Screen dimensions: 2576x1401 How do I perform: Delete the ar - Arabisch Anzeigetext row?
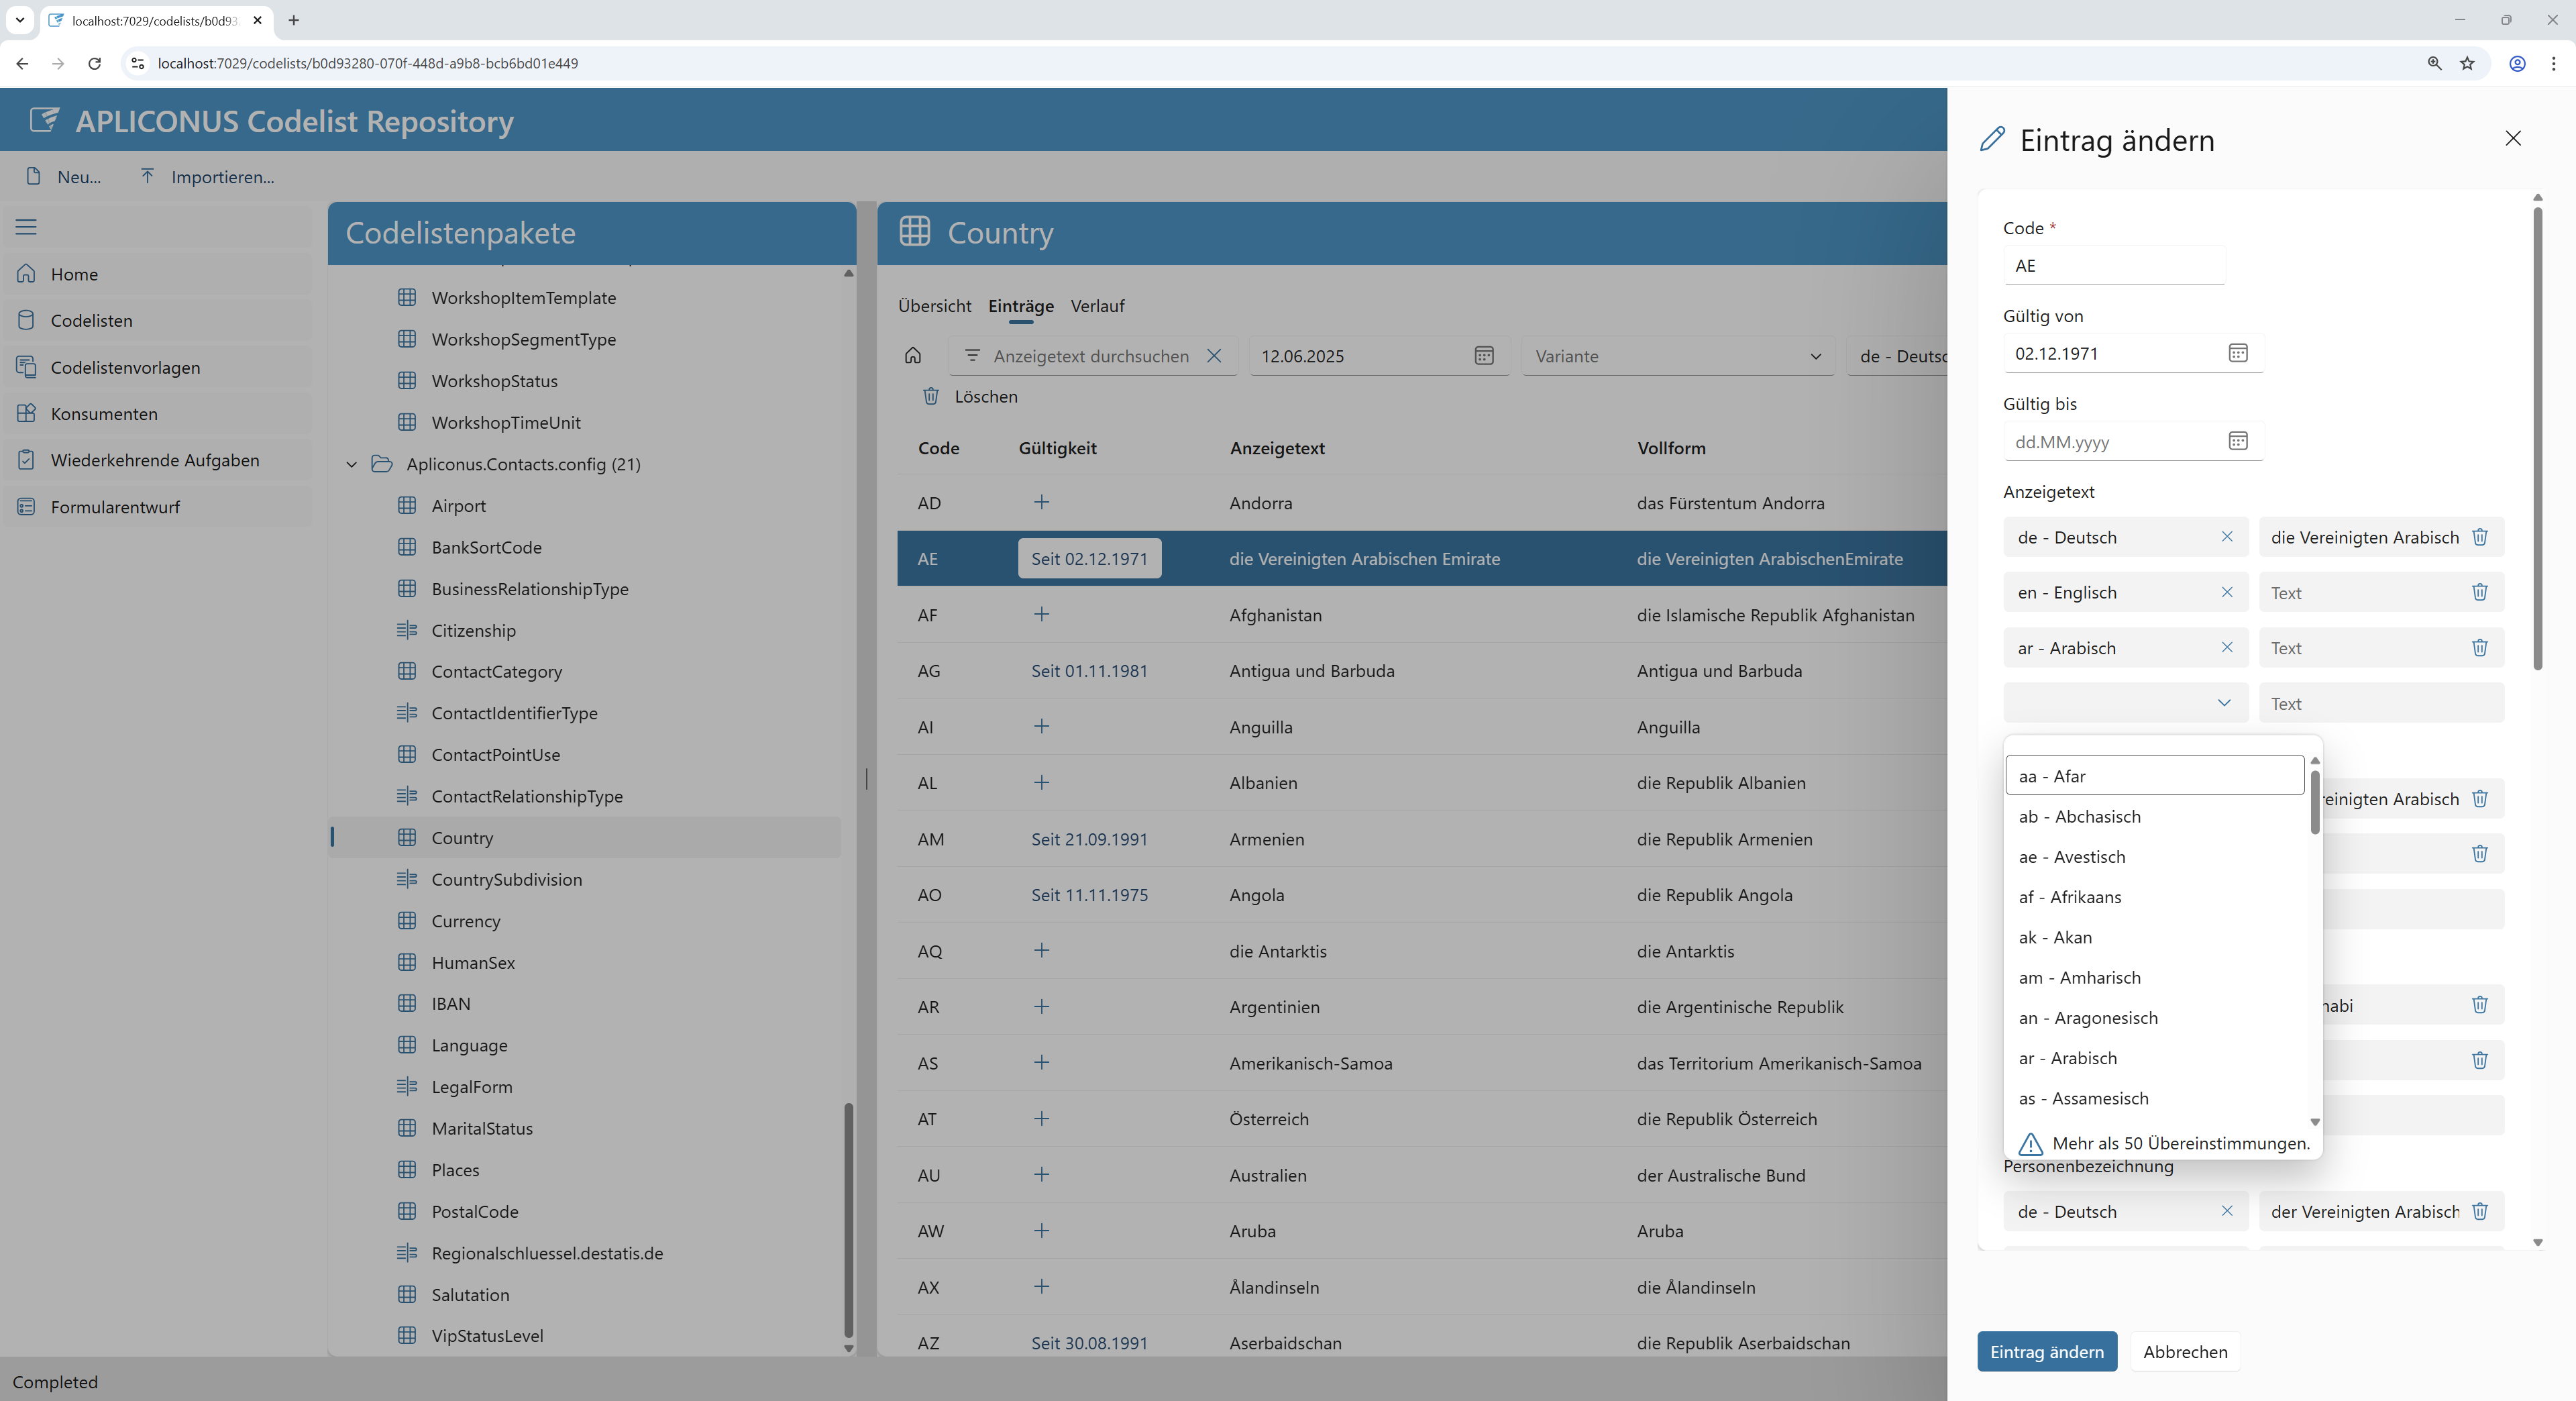tap(2480, 648)
